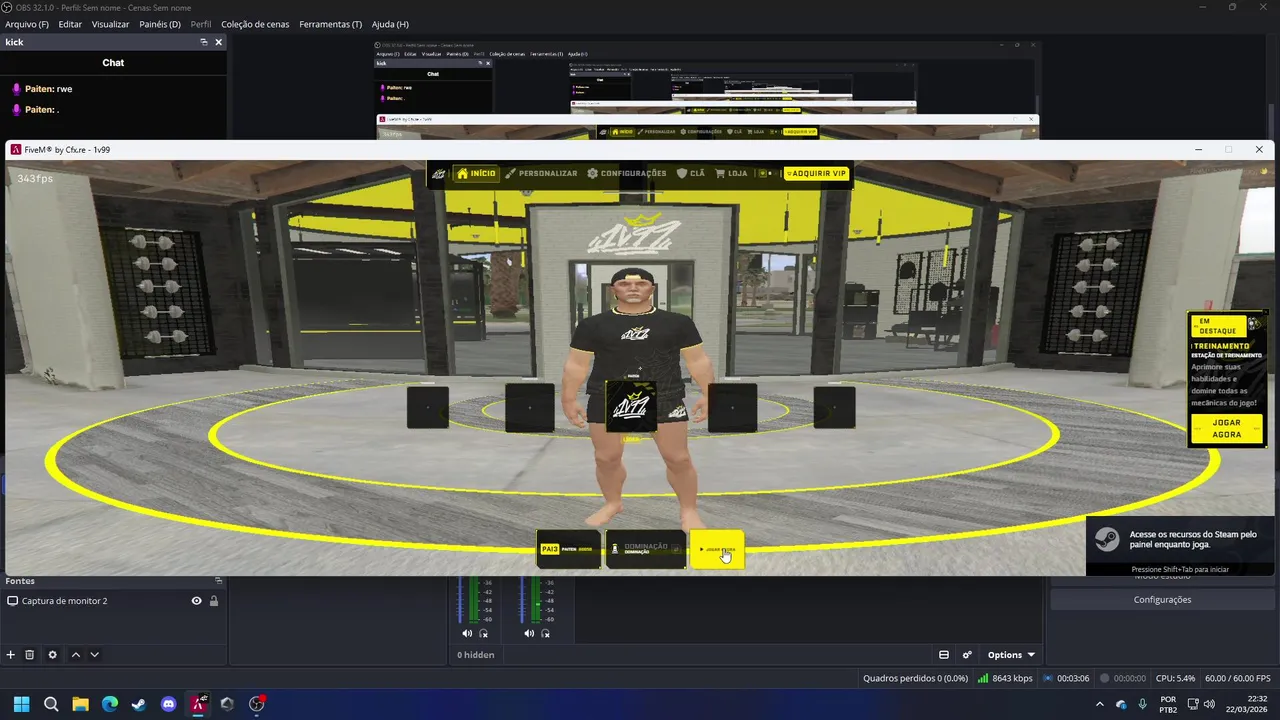Close the kick chat dock
This screenshot has height=720, width=1280.
pos(219,42)
